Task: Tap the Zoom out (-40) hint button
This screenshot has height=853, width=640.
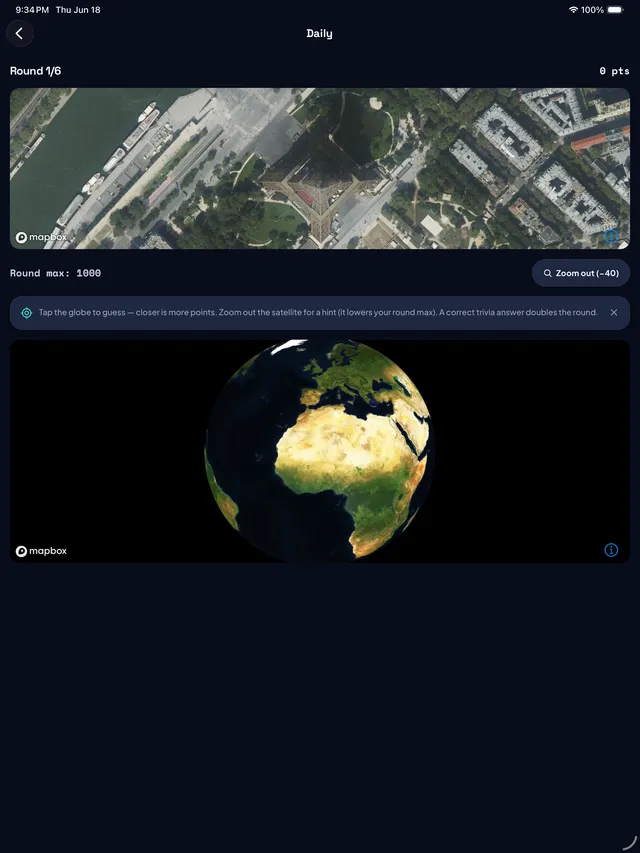Action: 581,273
